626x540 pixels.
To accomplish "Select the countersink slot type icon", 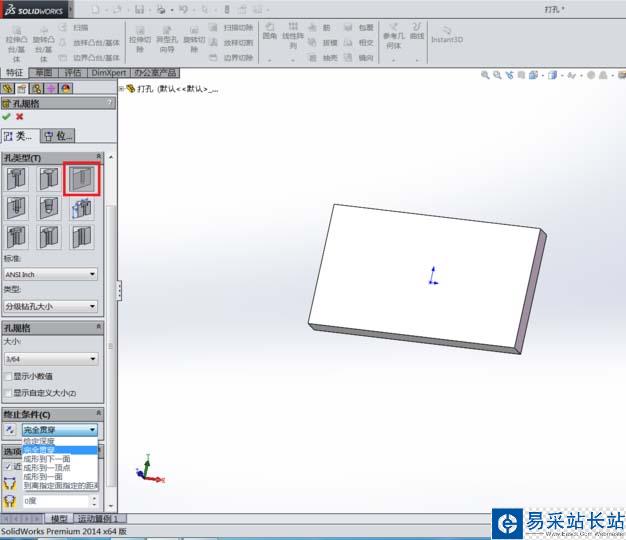I will (50, 237).
